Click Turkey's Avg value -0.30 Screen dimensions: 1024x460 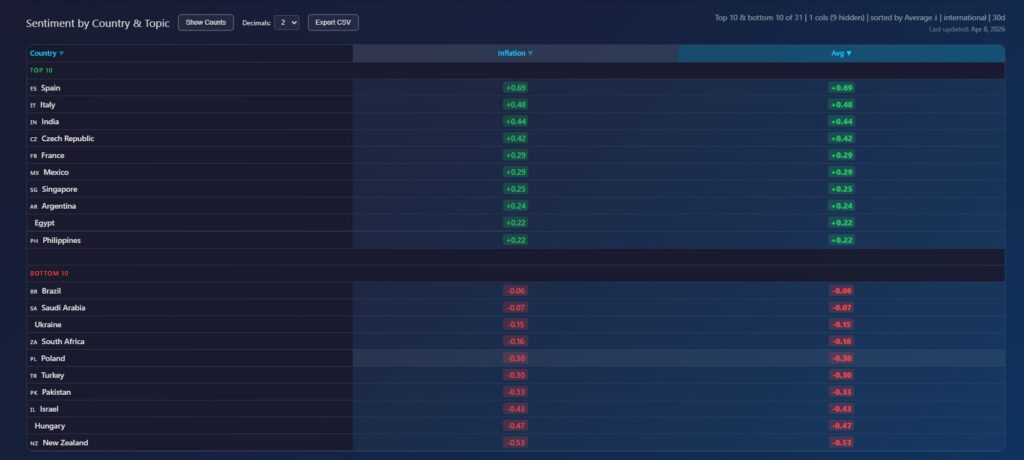click(841, 376)
